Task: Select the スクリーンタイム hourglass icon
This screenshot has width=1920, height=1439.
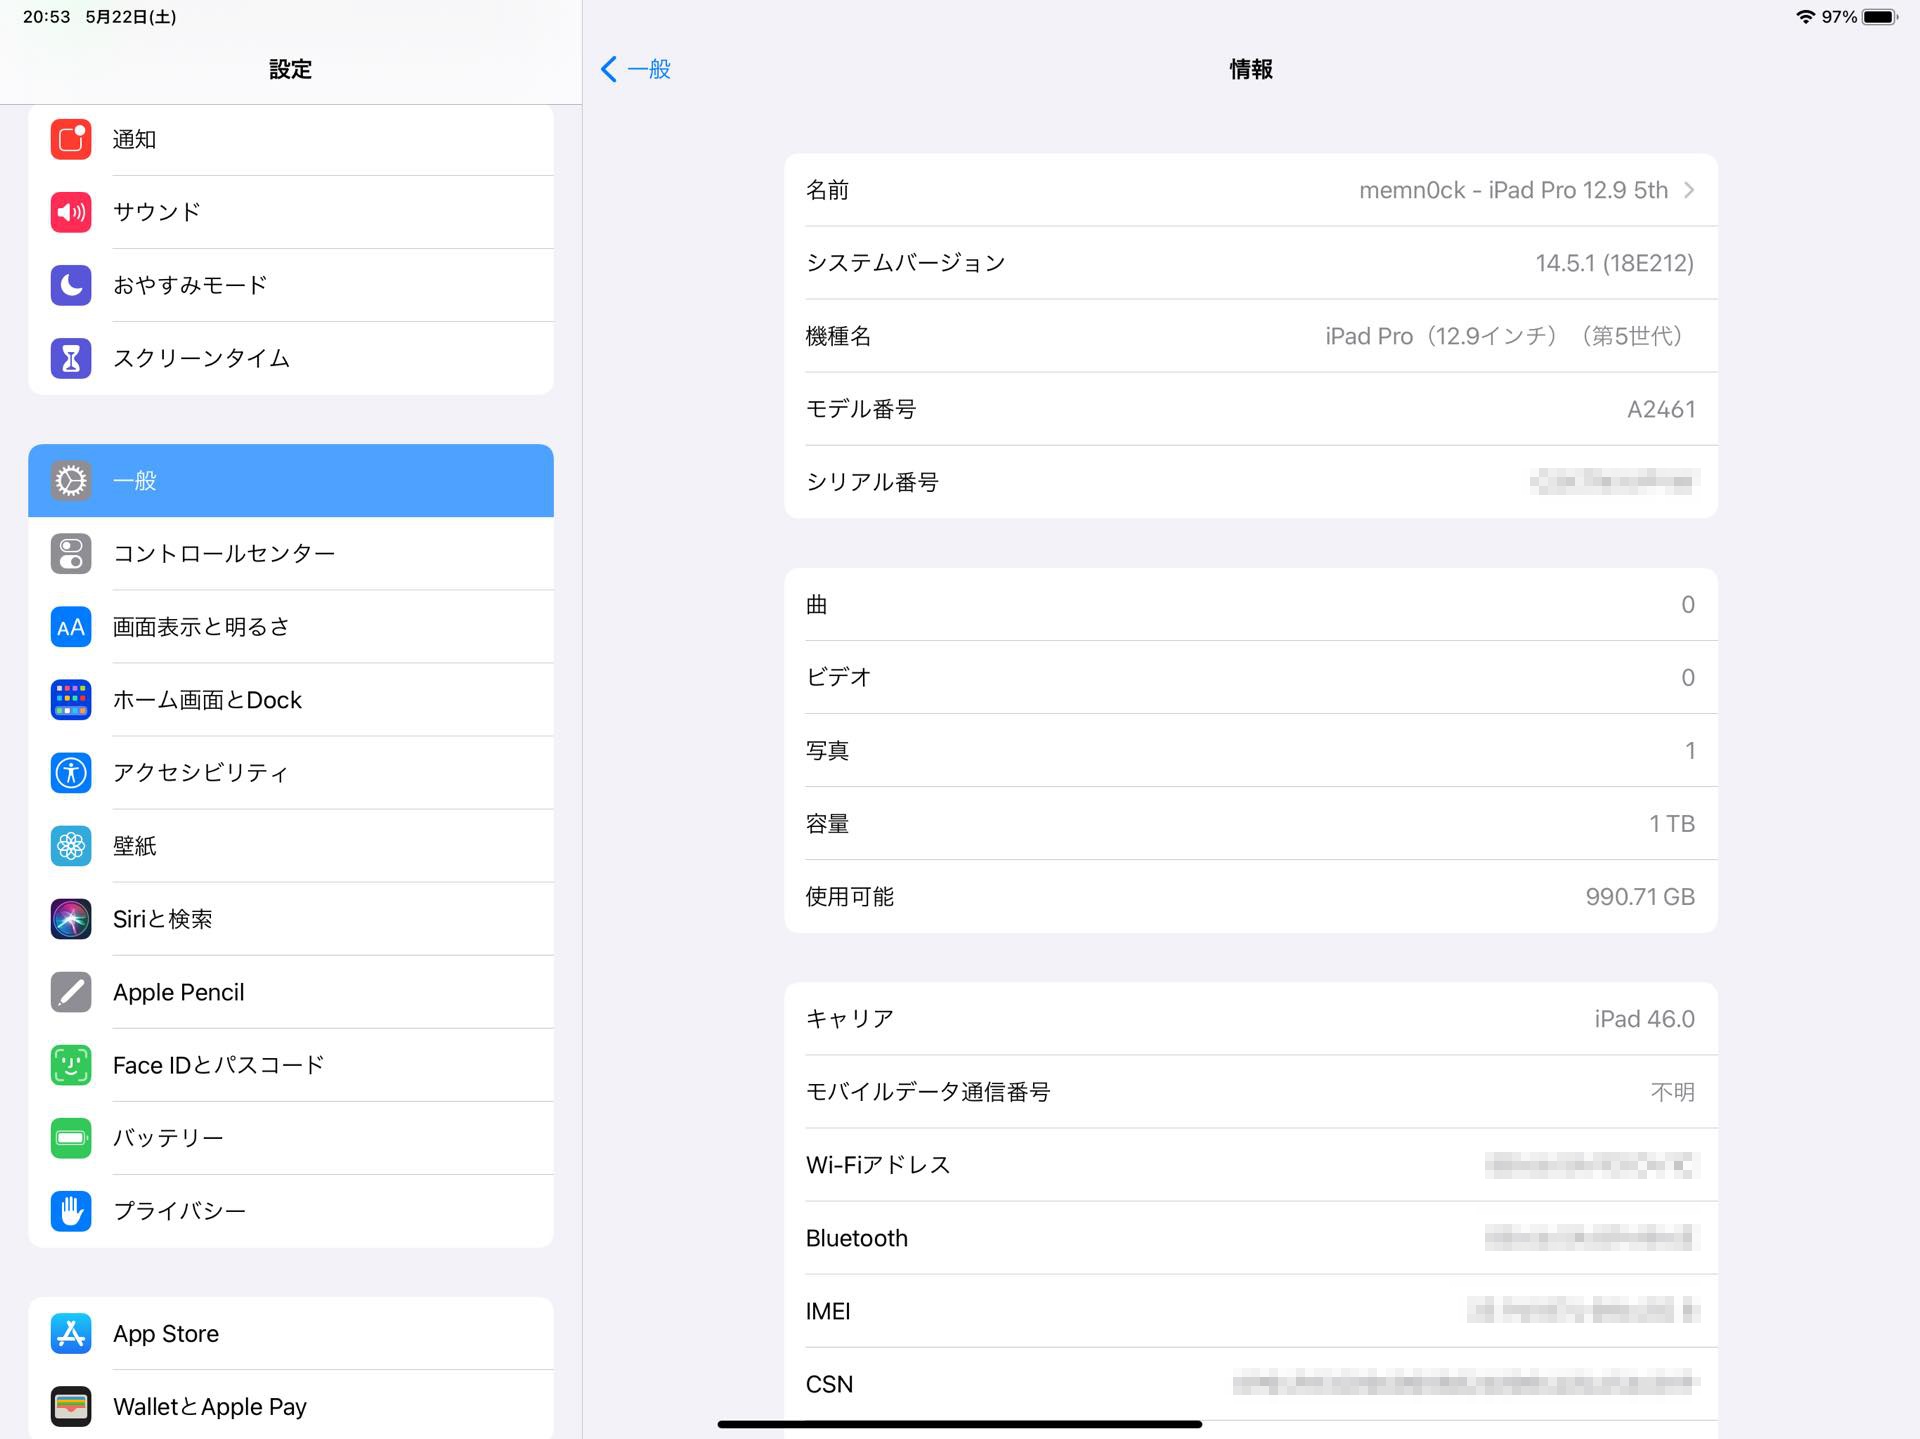Action: point(71,358)
